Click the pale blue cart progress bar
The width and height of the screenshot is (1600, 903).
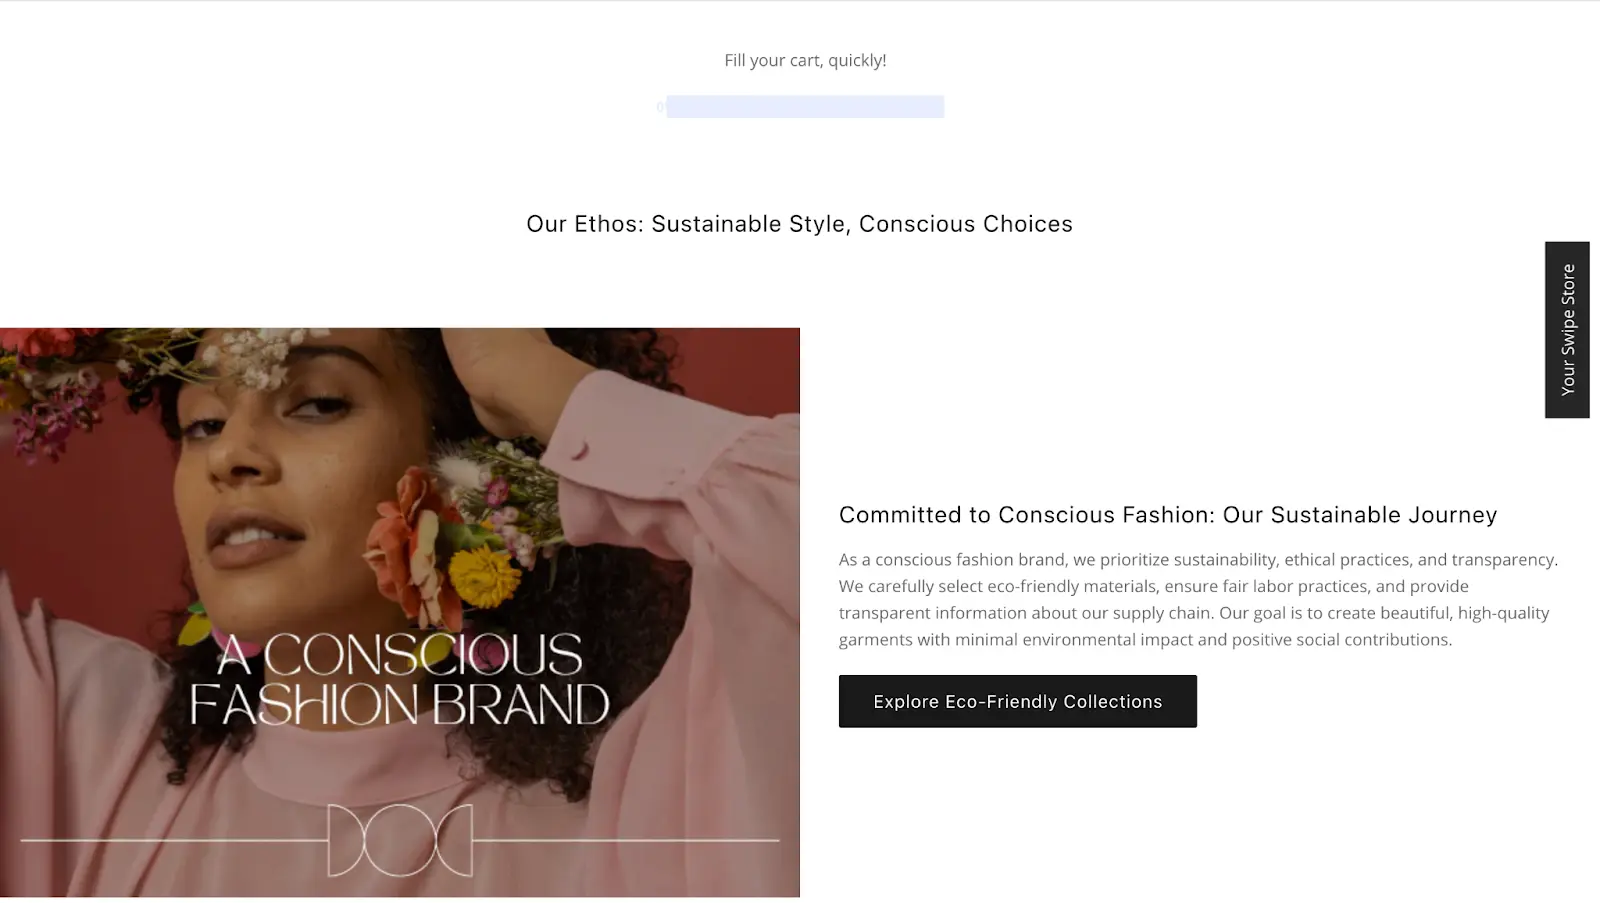[805, 106]
